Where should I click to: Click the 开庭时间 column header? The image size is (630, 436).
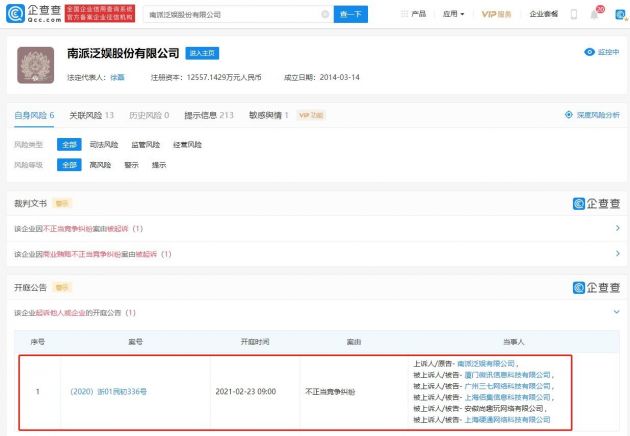(x=255, y=342)
